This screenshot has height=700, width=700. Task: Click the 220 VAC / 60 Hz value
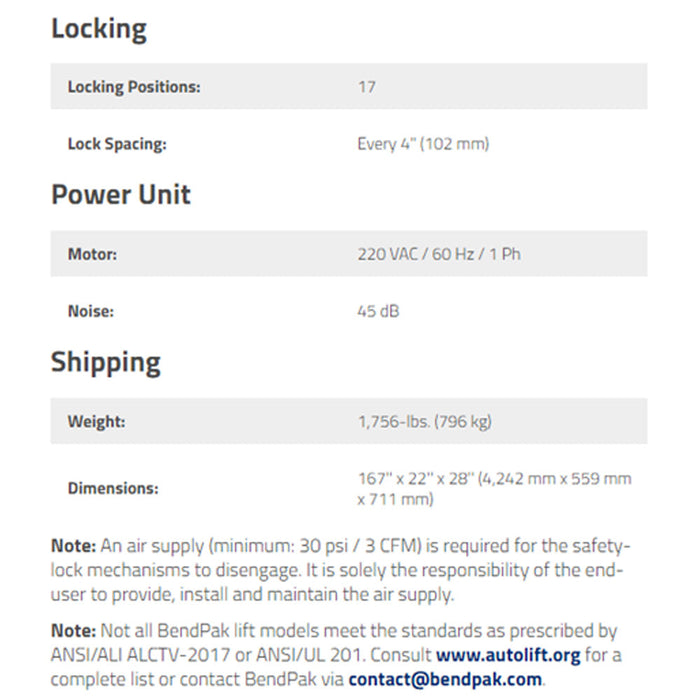coord(439,254)
